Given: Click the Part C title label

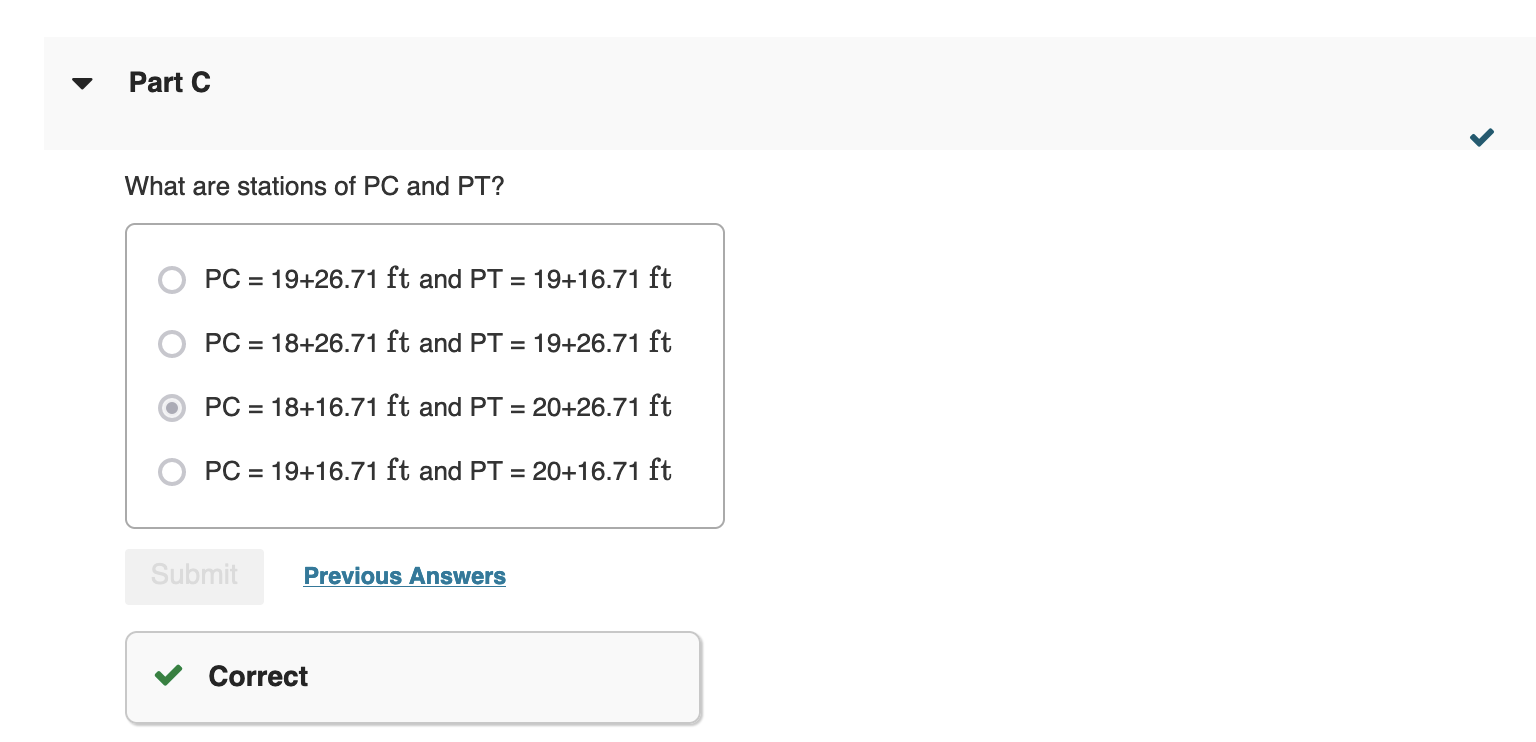Looking at the screenshot, I should 169,83.
